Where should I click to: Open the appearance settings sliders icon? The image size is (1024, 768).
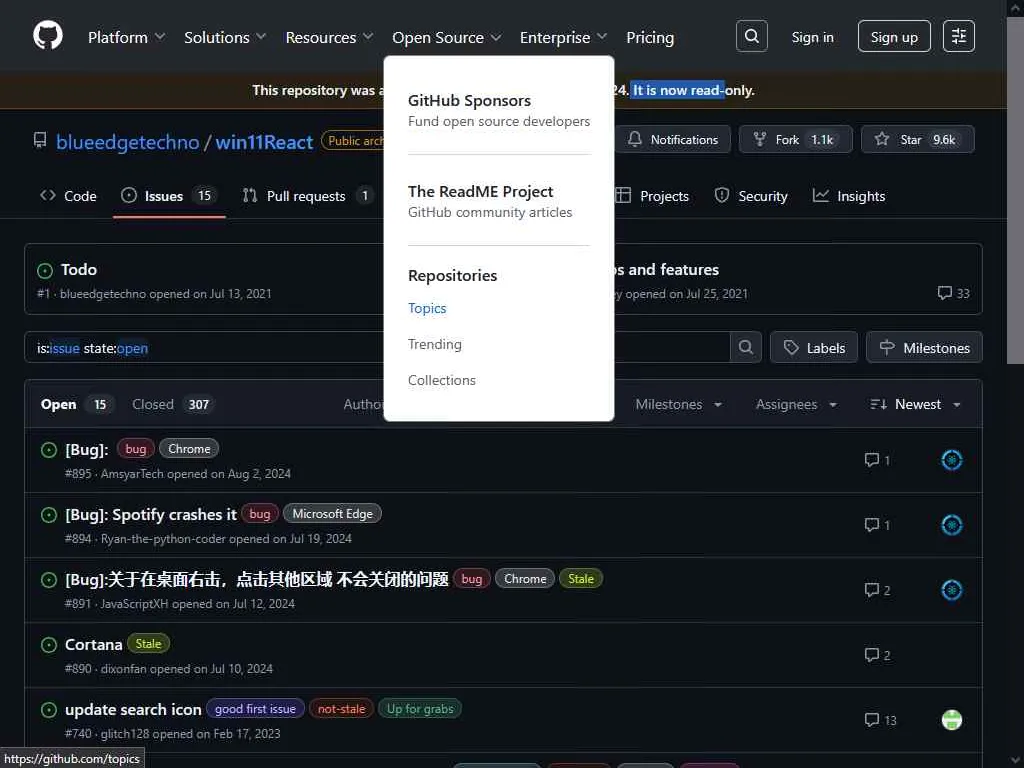pyautogui.click(x=959, y=36)
